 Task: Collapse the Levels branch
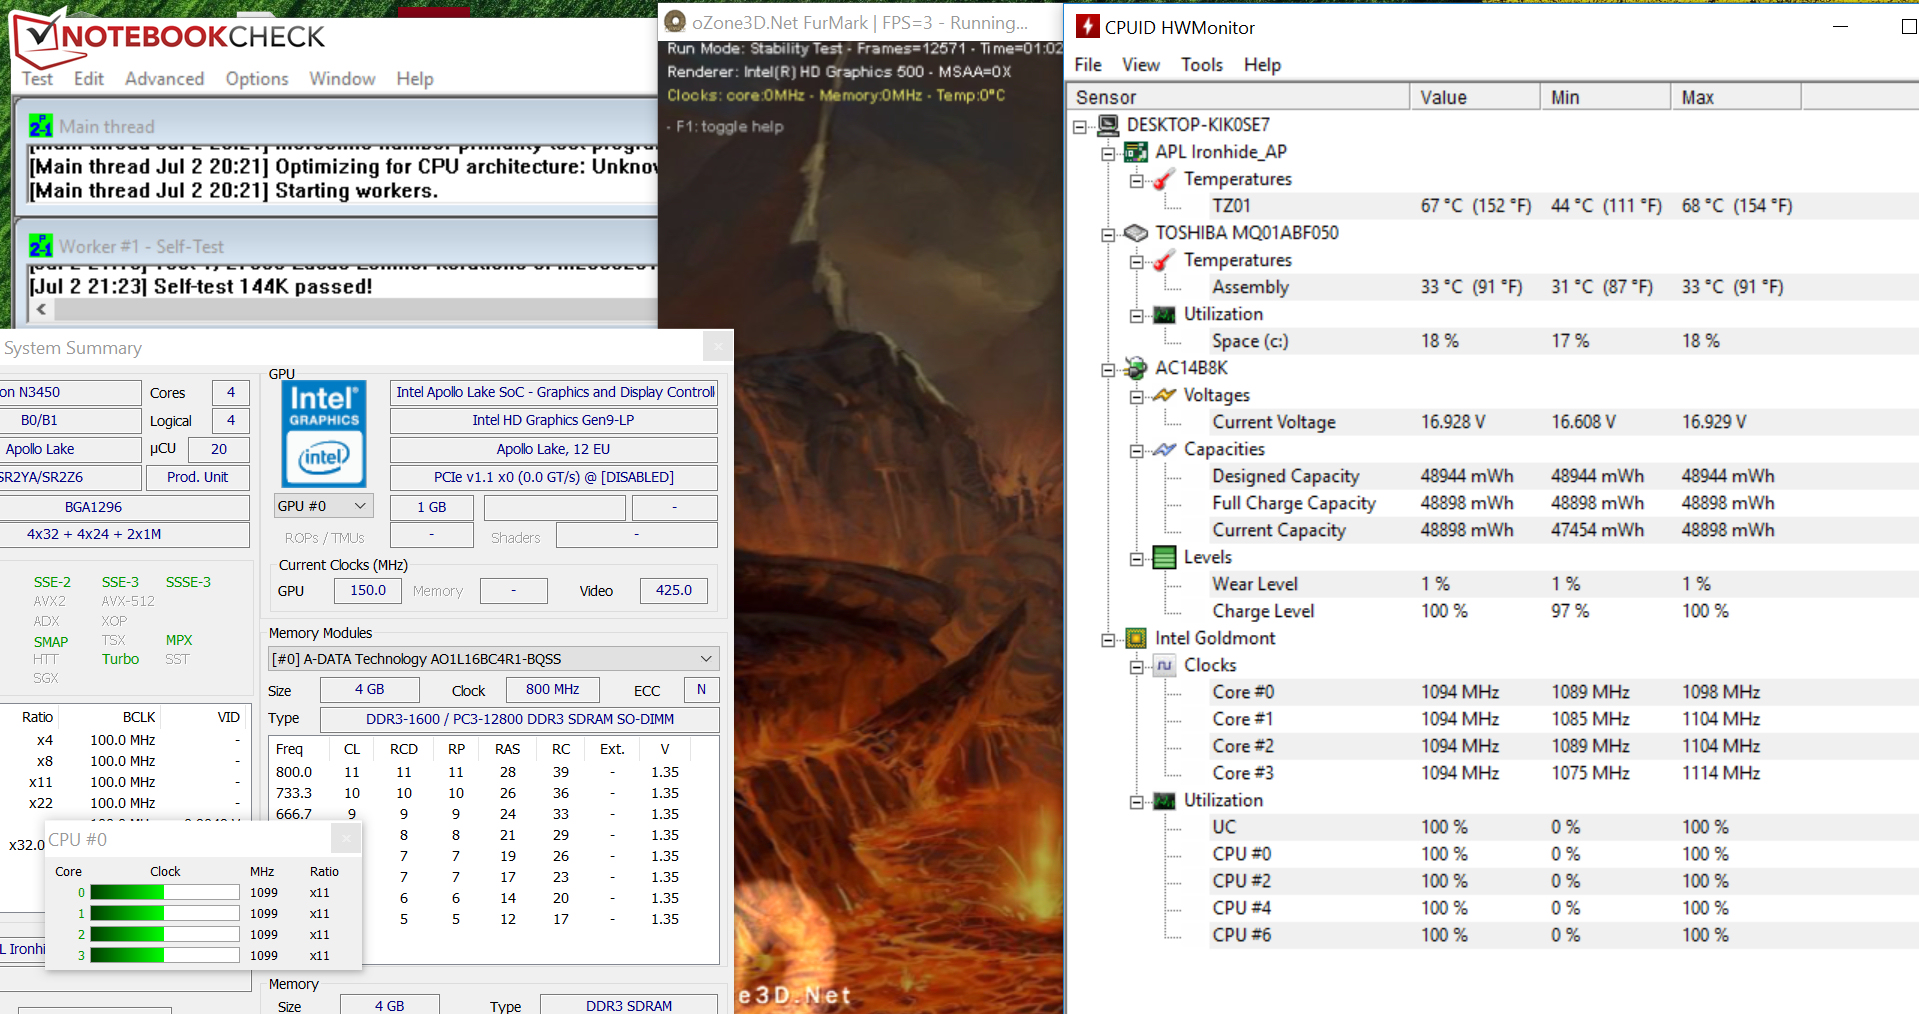(1137, 558)
